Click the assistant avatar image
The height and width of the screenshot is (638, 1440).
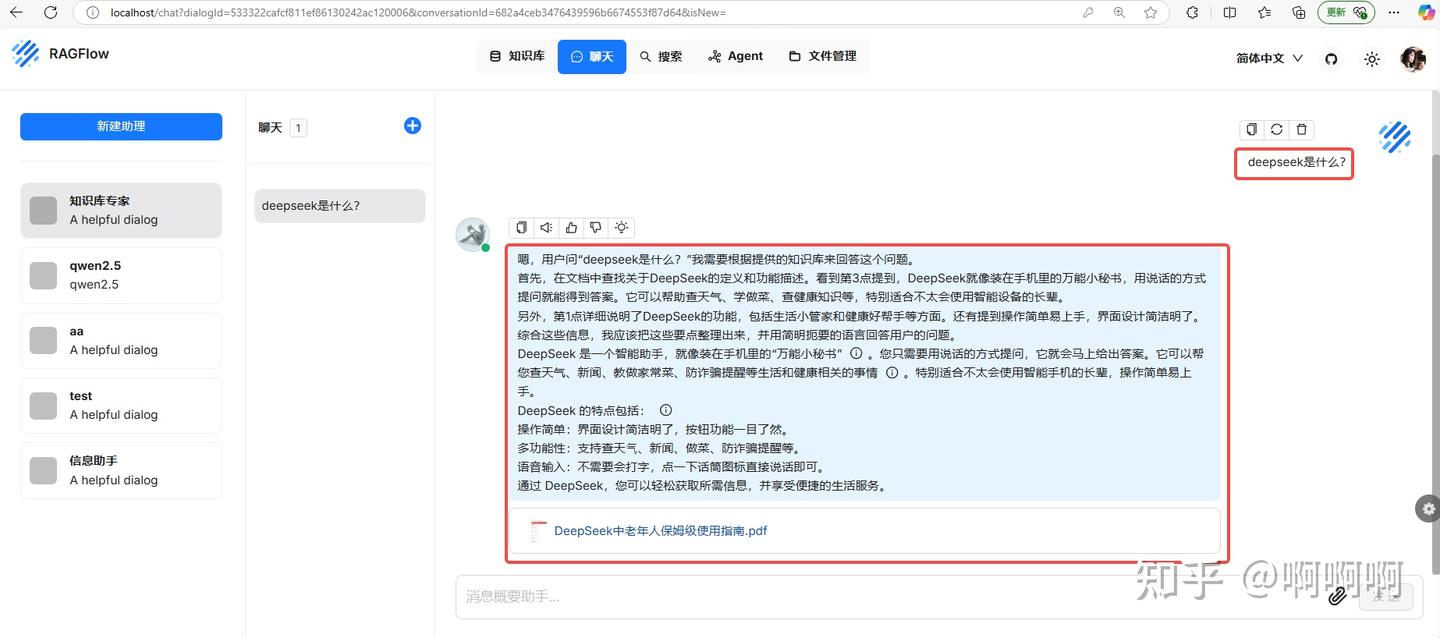[472, 235]
